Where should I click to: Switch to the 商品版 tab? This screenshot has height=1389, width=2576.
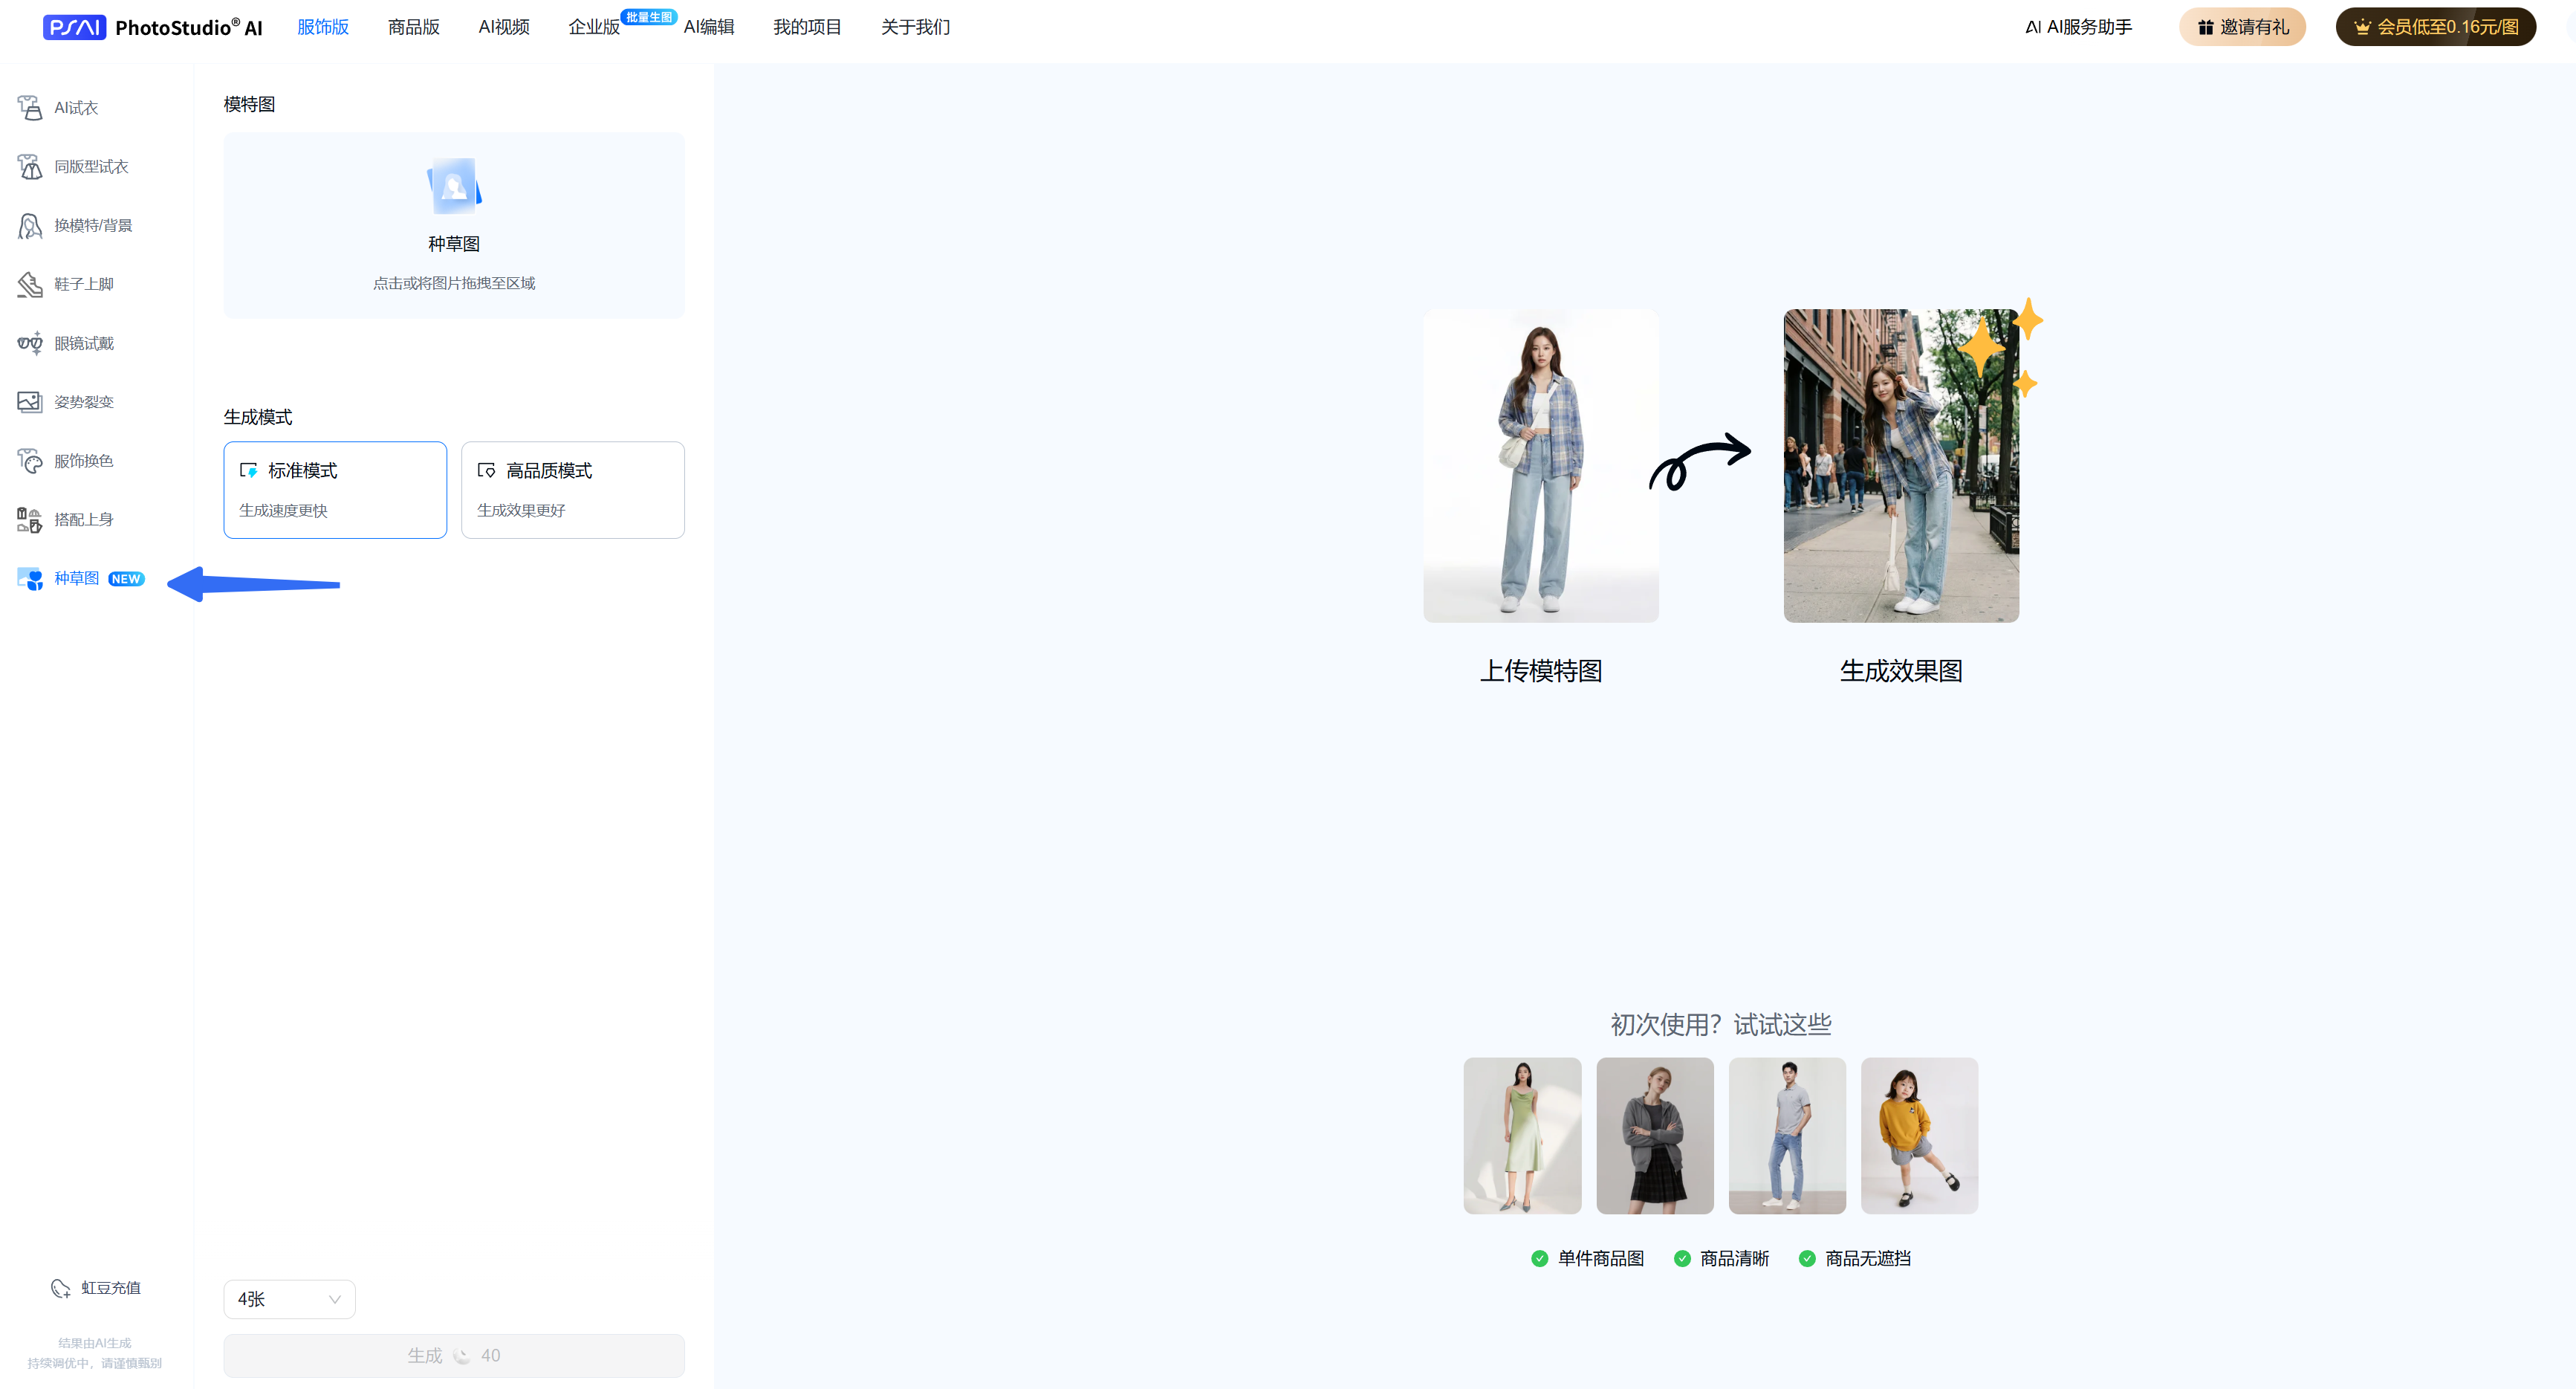pyautogui.click(x=413, y=27)
